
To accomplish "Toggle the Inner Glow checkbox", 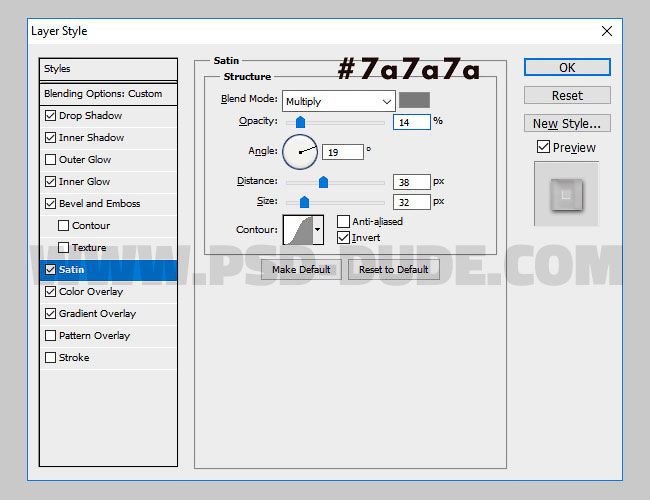I will coord(50,181).
